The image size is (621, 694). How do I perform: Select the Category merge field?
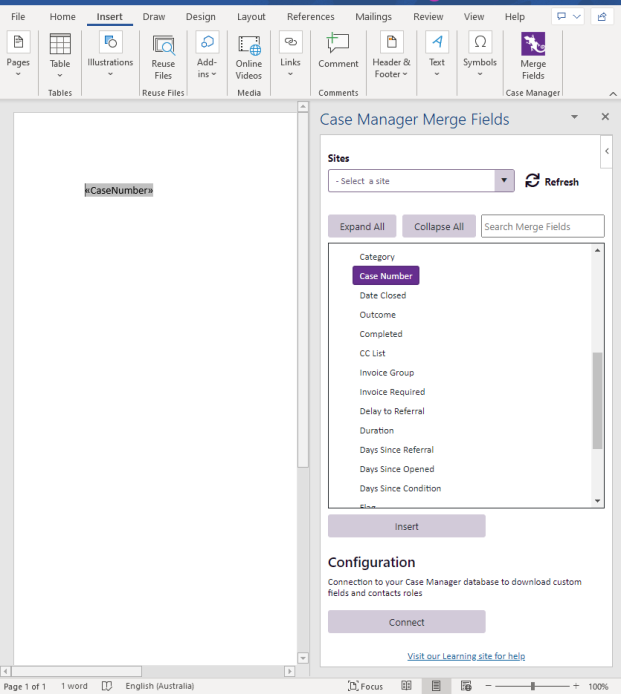[x=377, y=257]
